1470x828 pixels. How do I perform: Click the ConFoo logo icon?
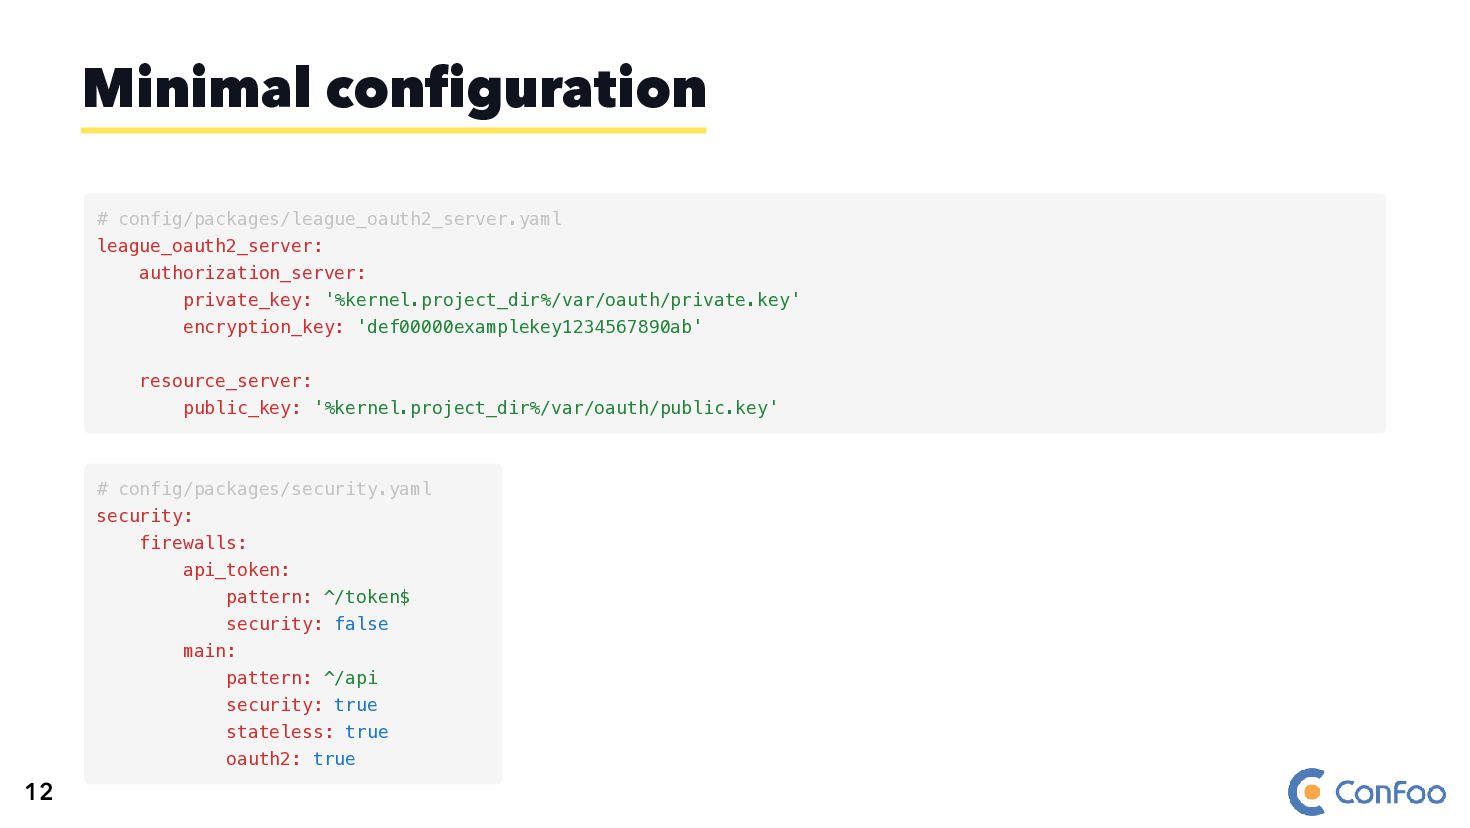pyautogui.click(x=1307, y=792)
